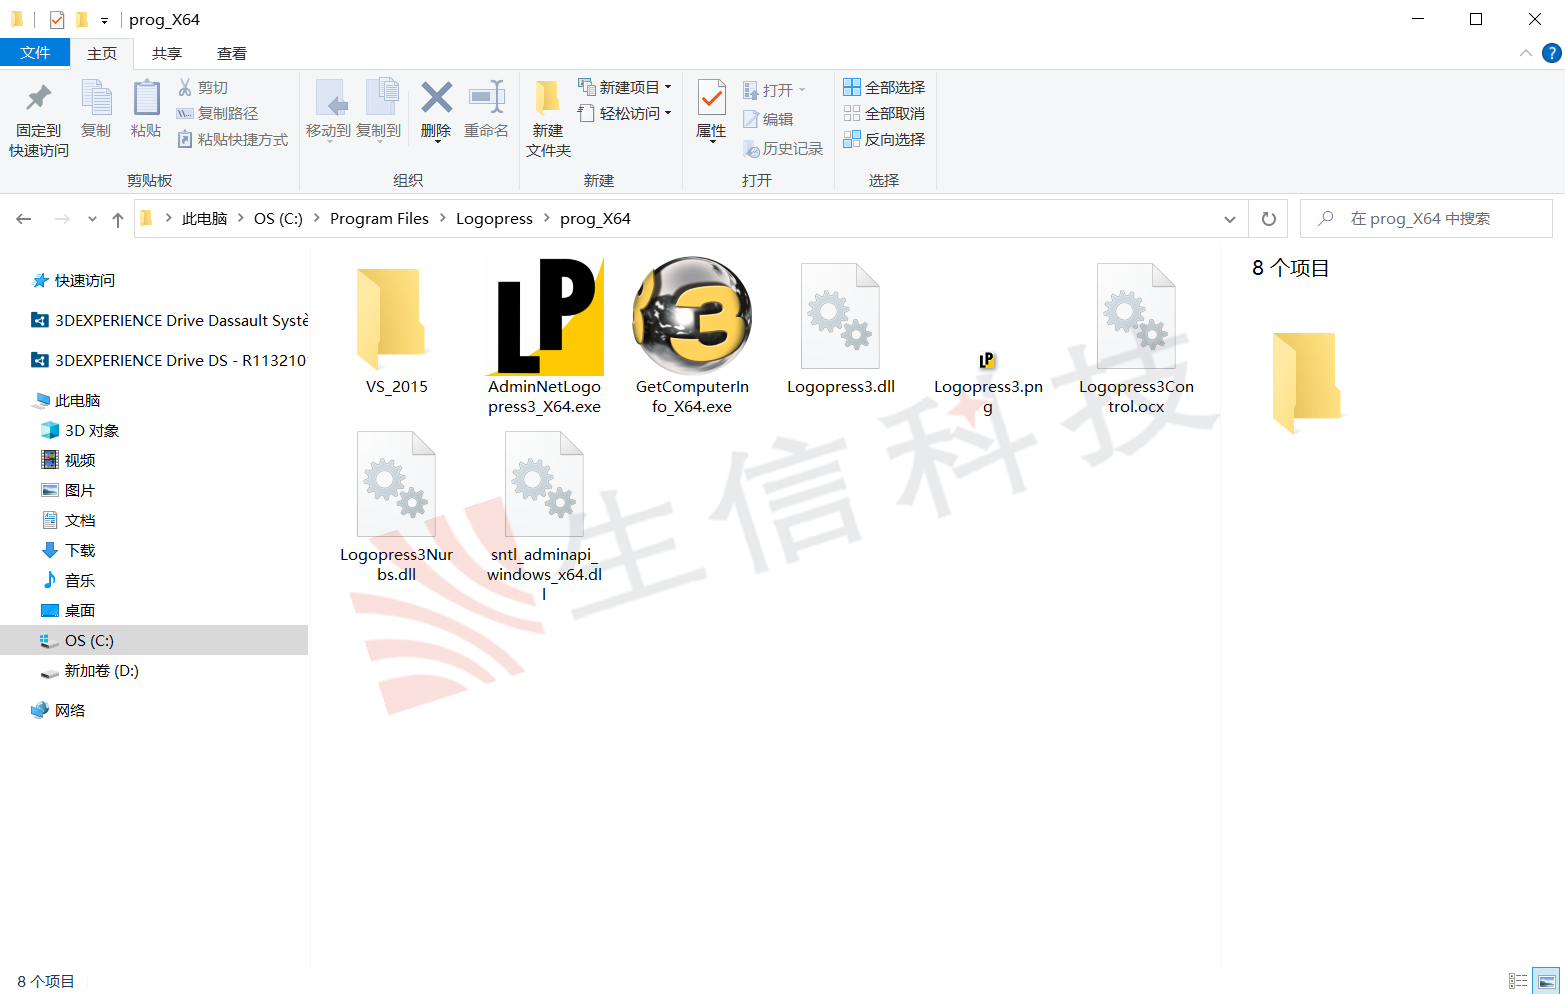Image resolution: width=1566 pixels, height=994 pixels.
Task: Collapse the ribbon with the chevron
Action: coord(1525,53)
